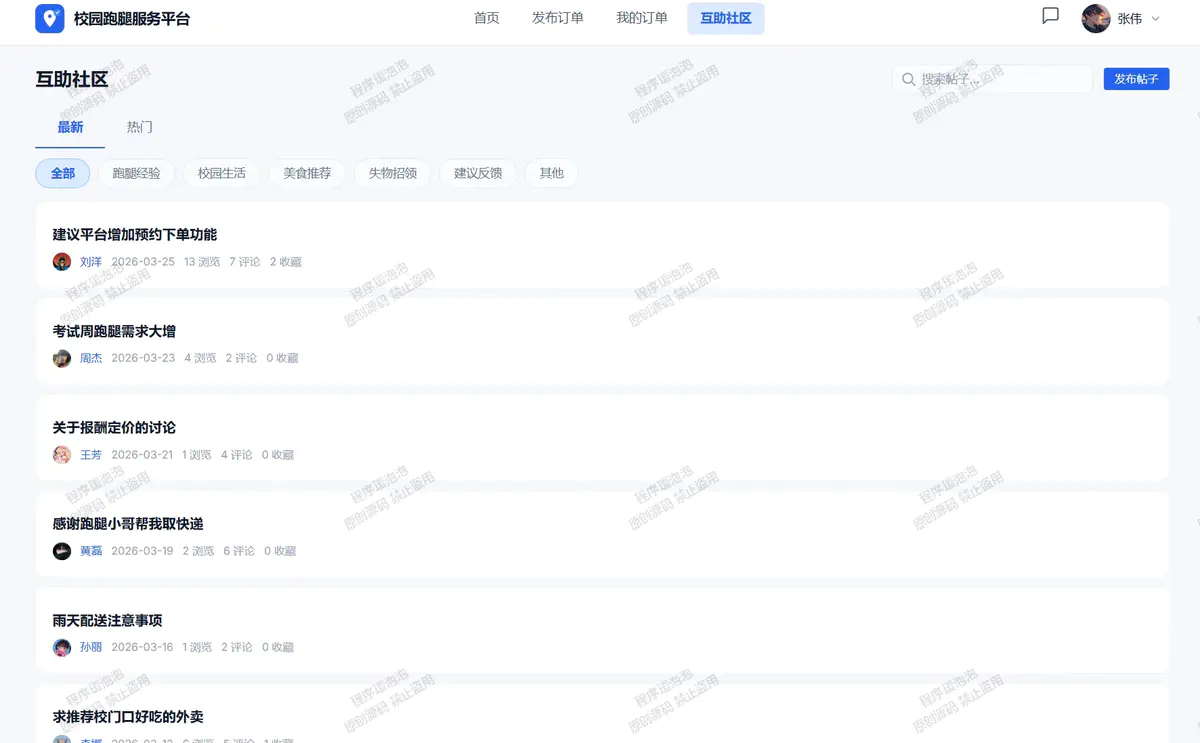
Task: Click the search magnifier icon
Action: [x=909, y=79]
